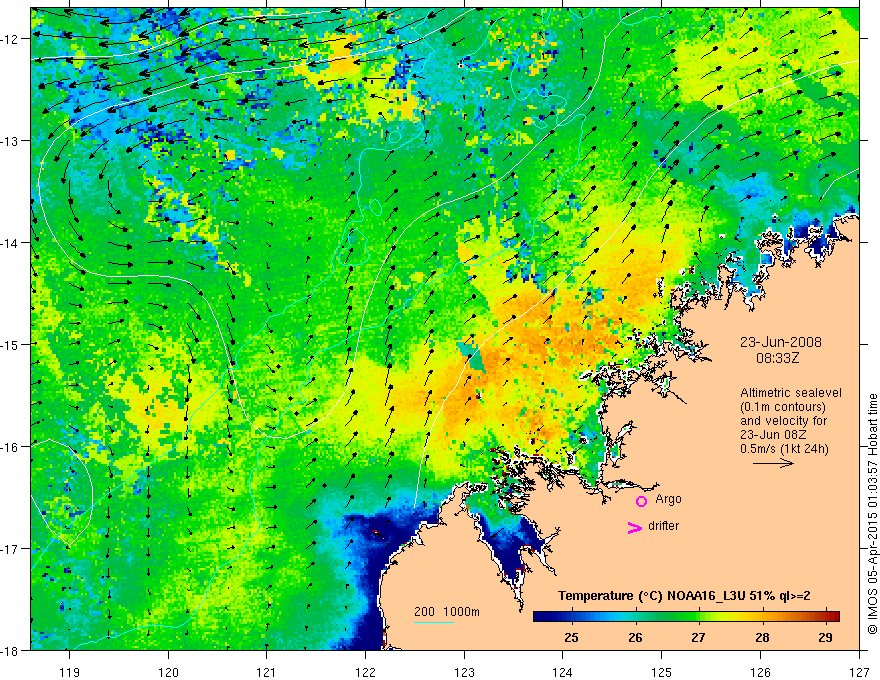Click the latitude axis label -14

coord(10,242)
